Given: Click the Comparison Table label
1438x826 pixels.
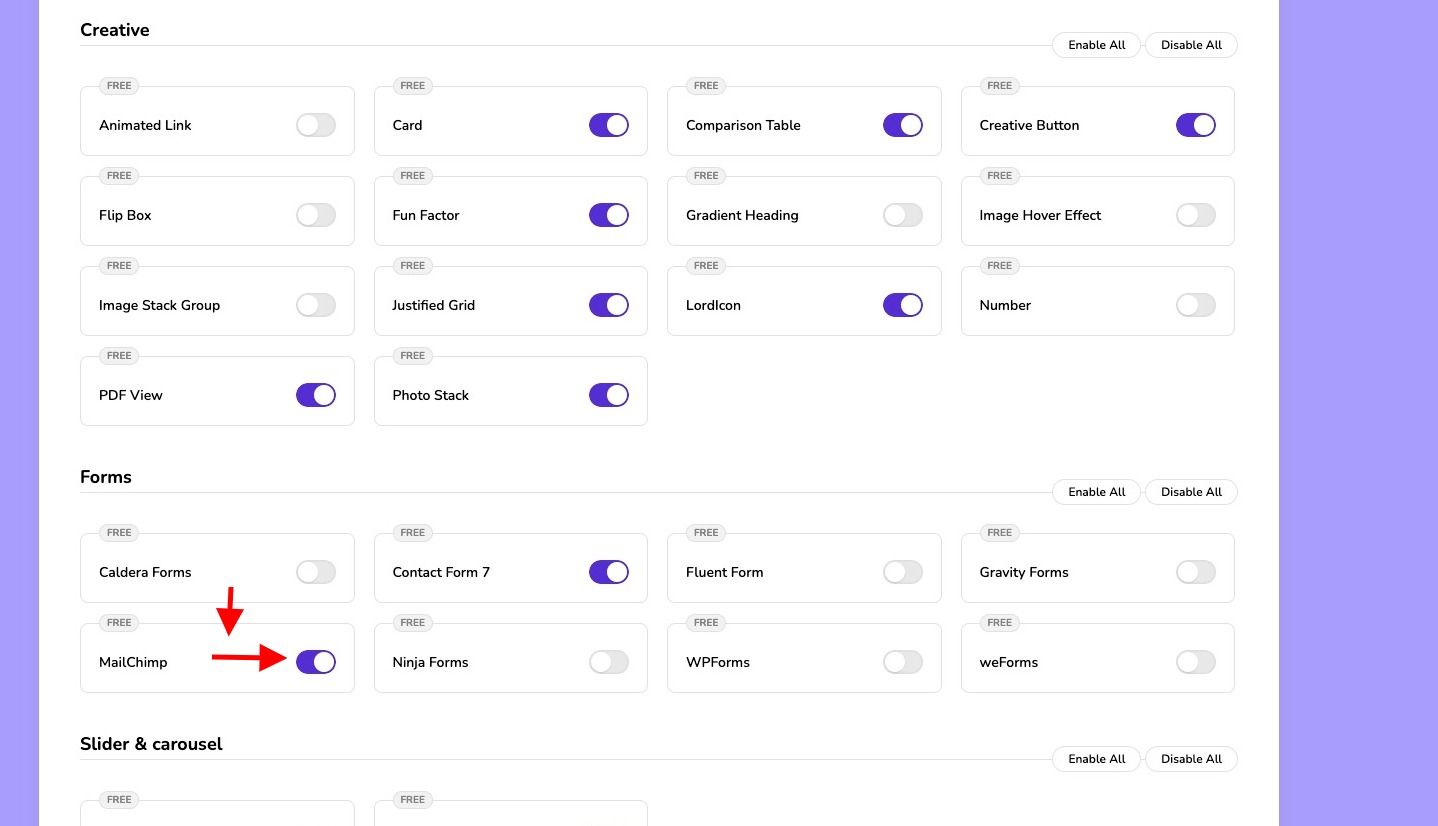Looking at the screenshot, I should click(743, 125).
